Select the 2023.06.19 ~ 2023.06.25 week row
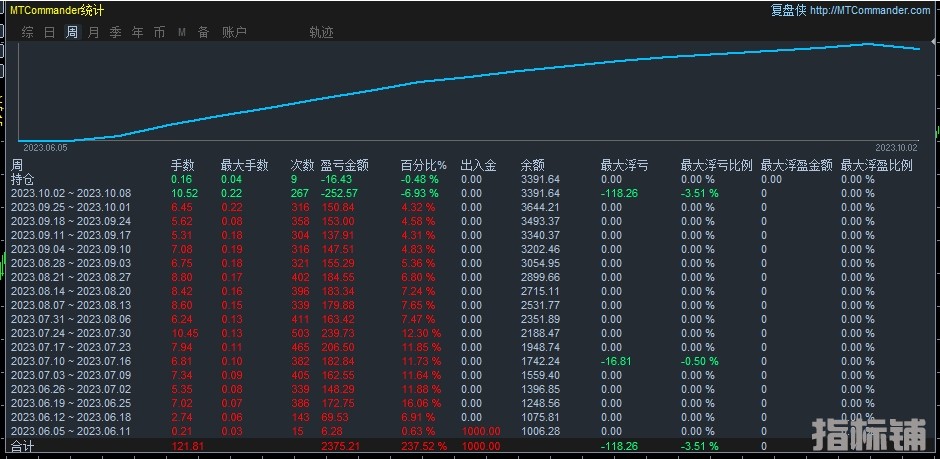The width and height of the screenshot is (940, 459). (71, 403)
